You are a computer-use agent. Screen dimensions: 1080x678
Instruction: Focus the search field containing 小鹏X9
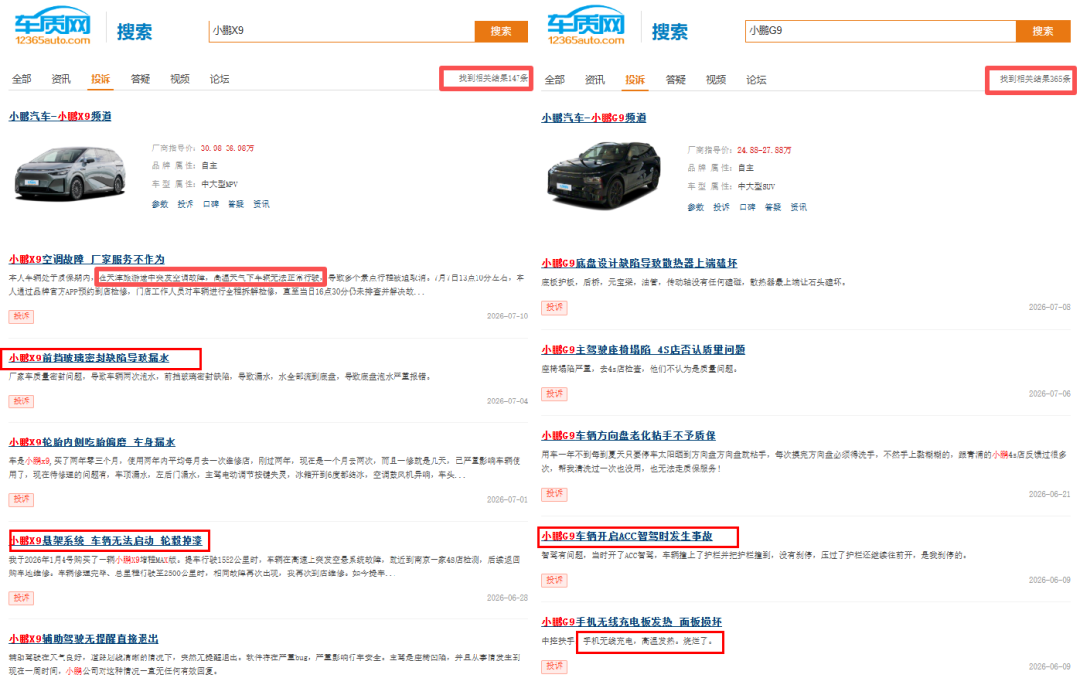click(x=342, y=31)
